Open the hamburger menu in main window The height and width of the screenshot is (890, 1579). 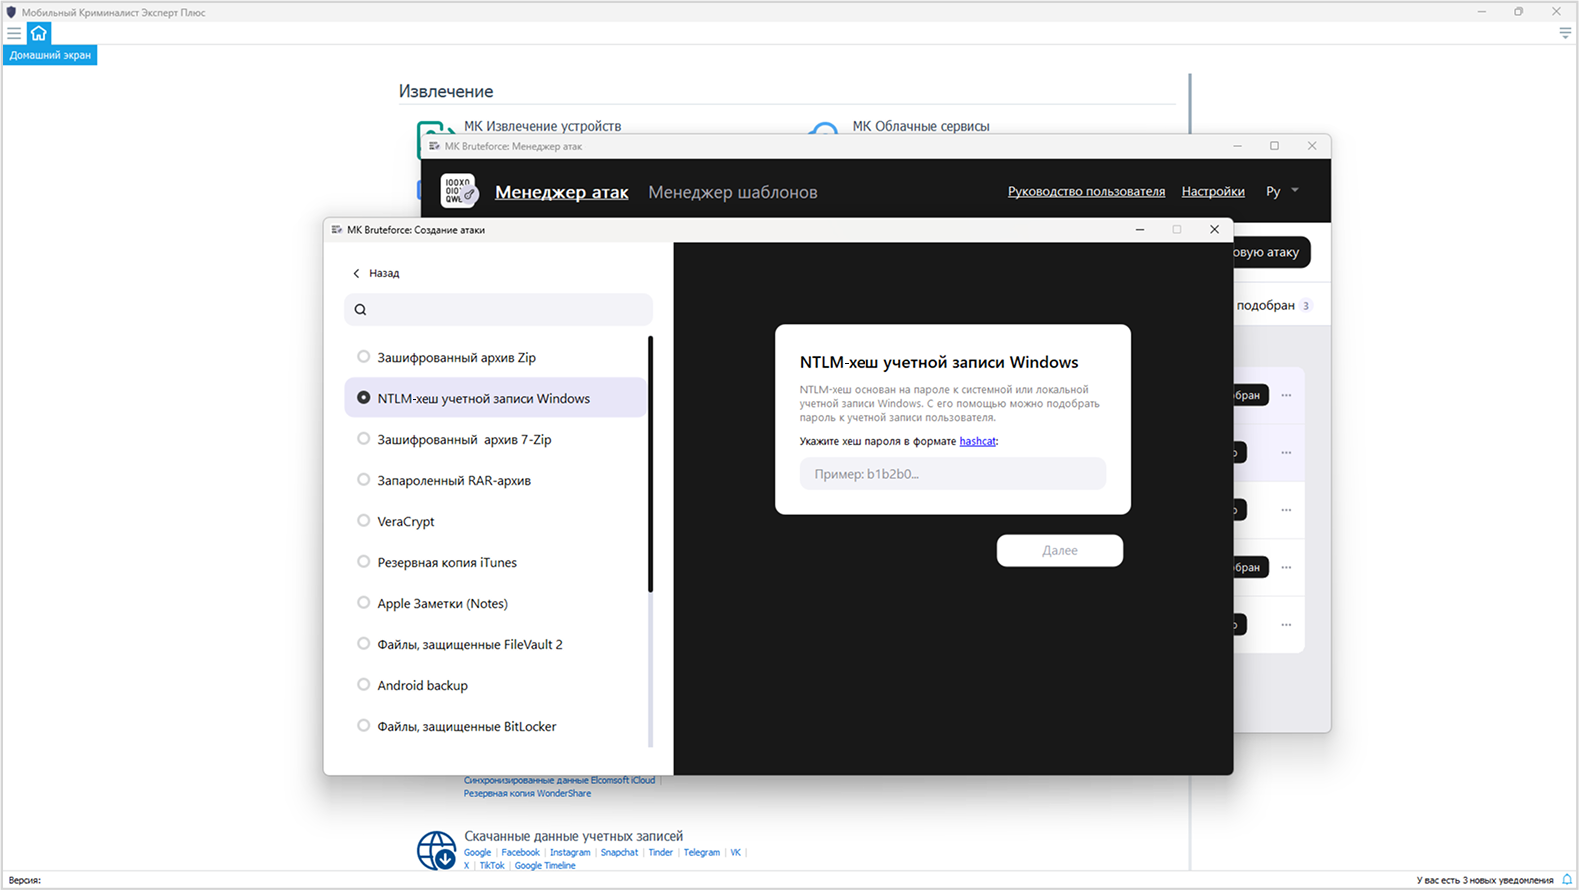tap(14, 33)
